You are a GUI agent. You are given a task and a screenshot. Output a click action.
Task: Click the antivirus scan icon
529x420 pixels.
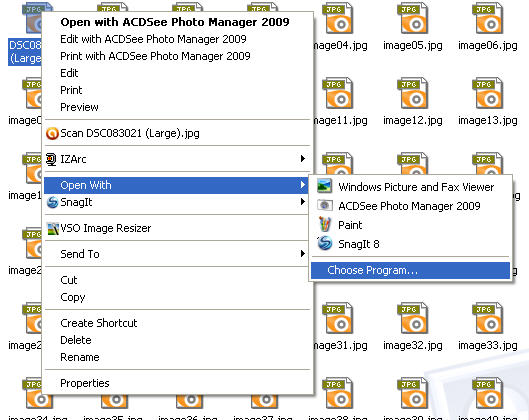[52, 134]
